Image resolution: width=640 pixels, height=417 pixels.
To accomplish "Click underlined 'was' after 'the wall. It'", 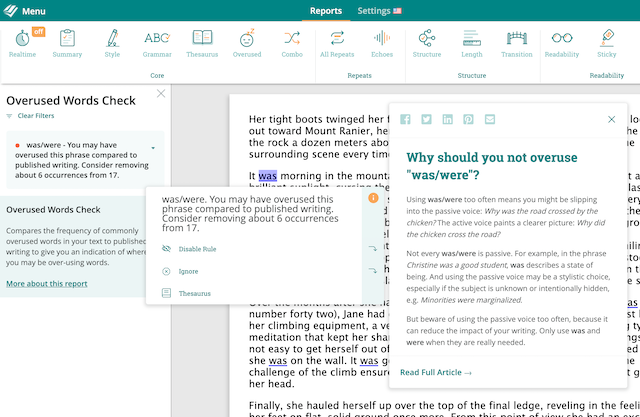I will pos(369,361).
